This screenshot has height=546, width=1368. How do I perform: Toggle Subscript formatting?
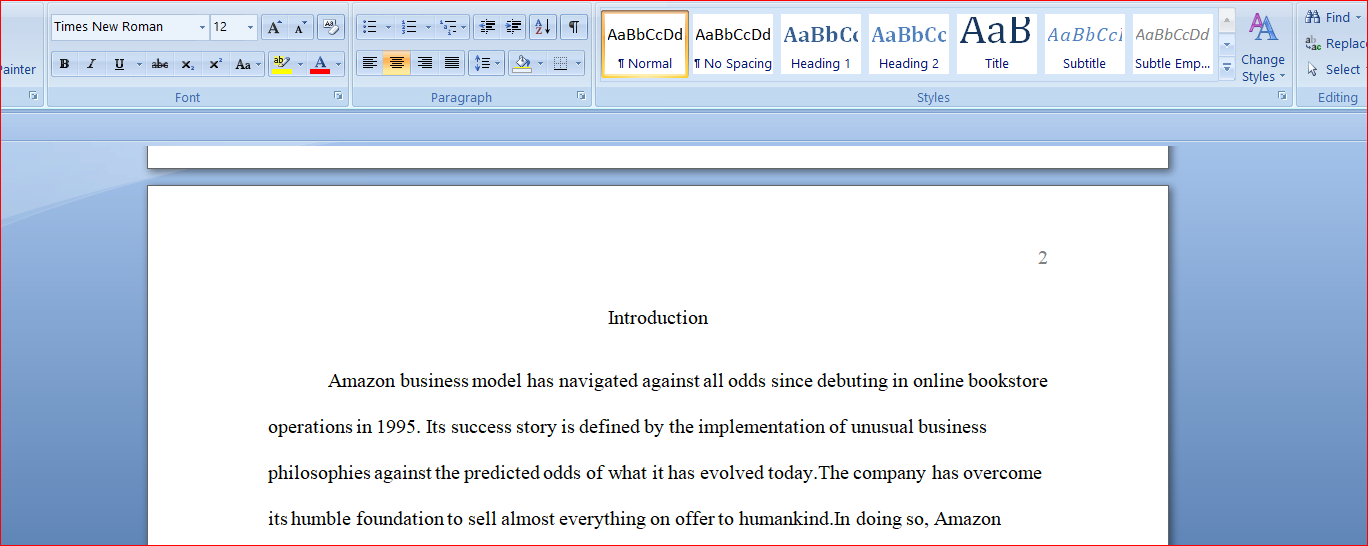coord(187,64)
